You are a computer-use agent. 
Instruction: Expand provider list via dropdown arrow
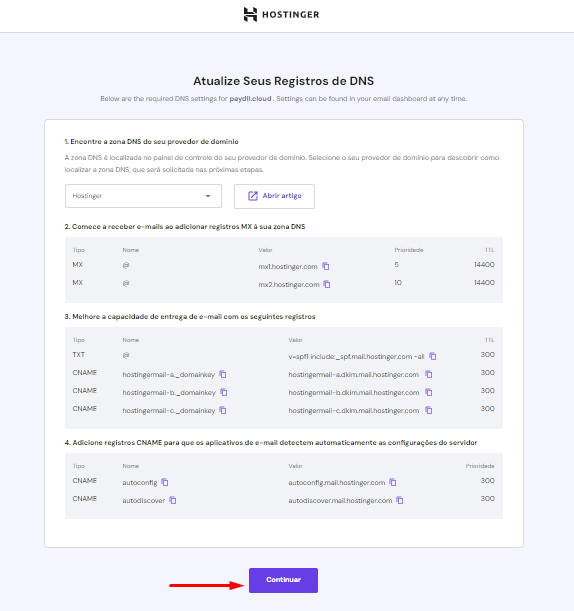(x=208, y=196)
